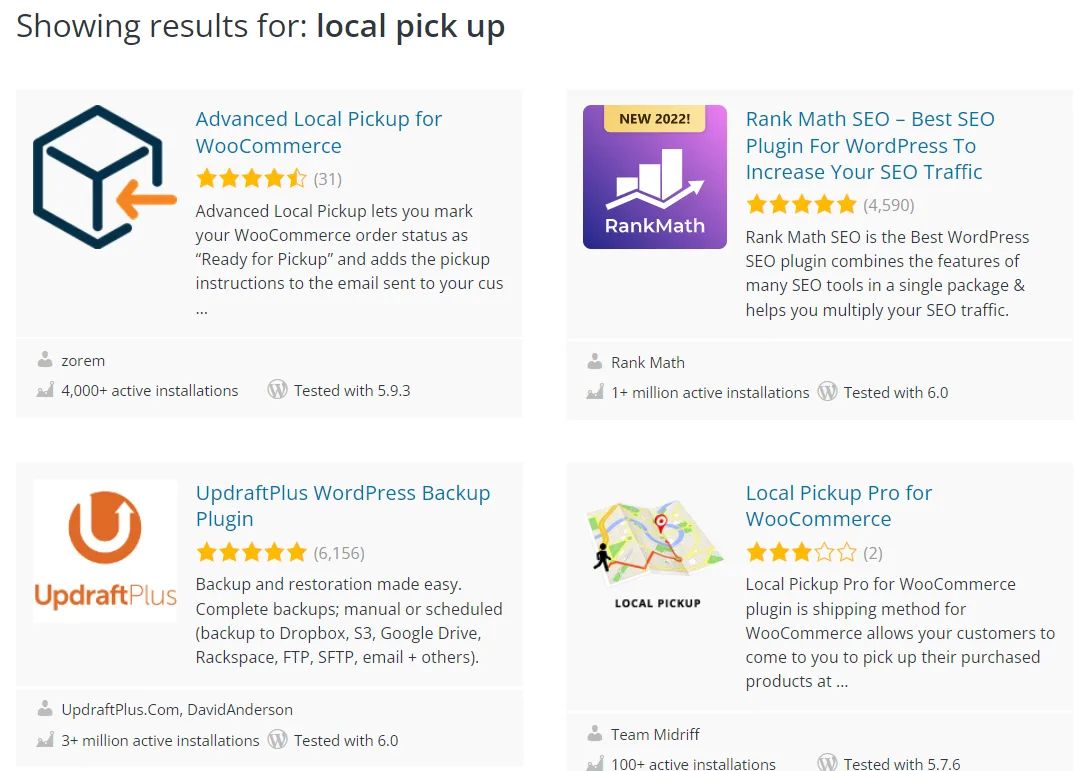
Task: Click the star rating for Advanced Local Pickup
Action: (x=251, y=179)
